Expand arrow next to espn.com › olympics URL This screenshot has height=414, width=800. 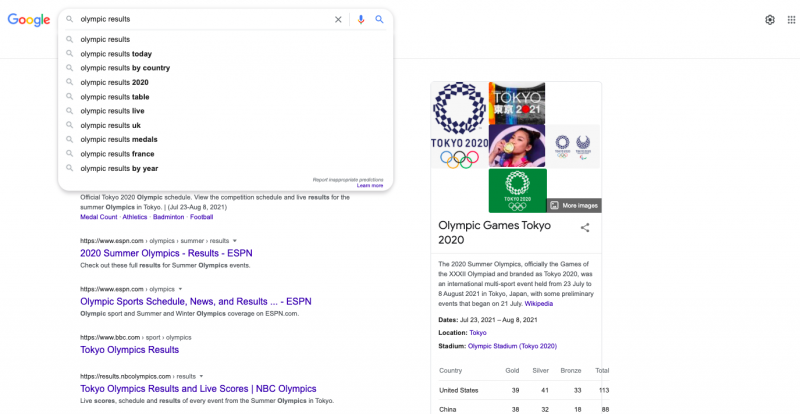pyautogui.click(x=180, y=289)
